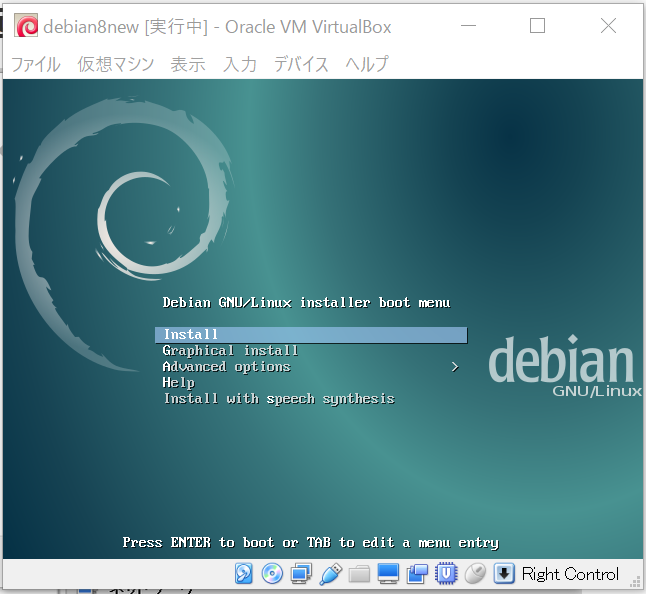This screenshot has height=594, width=646.
Task: Click the CPU chip virtualization icon
Action: pos(447,574)
